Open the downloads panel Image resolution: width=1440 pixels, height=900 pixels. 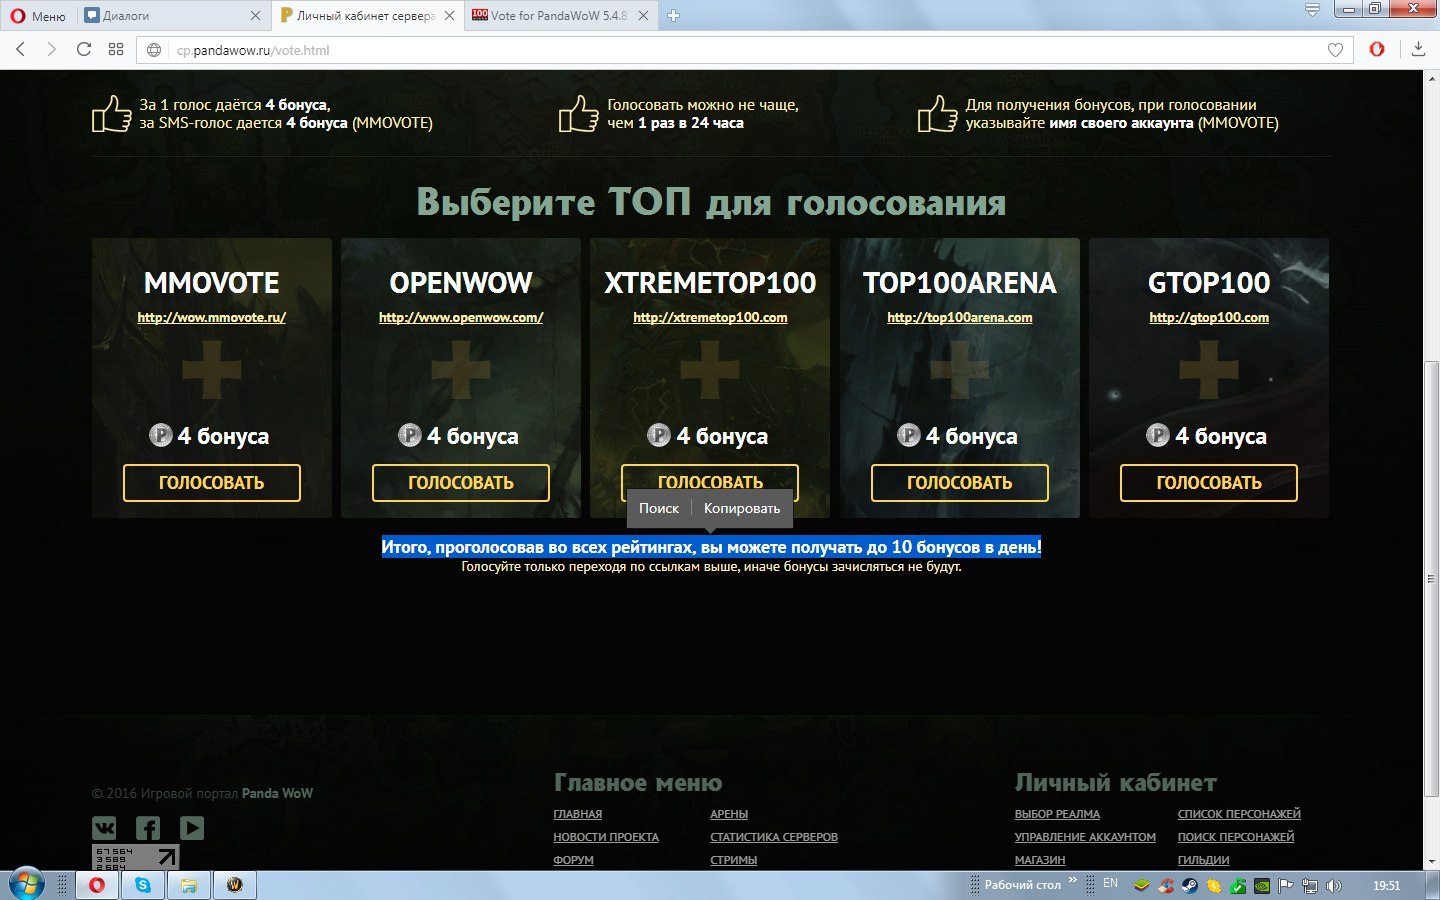1418,49
